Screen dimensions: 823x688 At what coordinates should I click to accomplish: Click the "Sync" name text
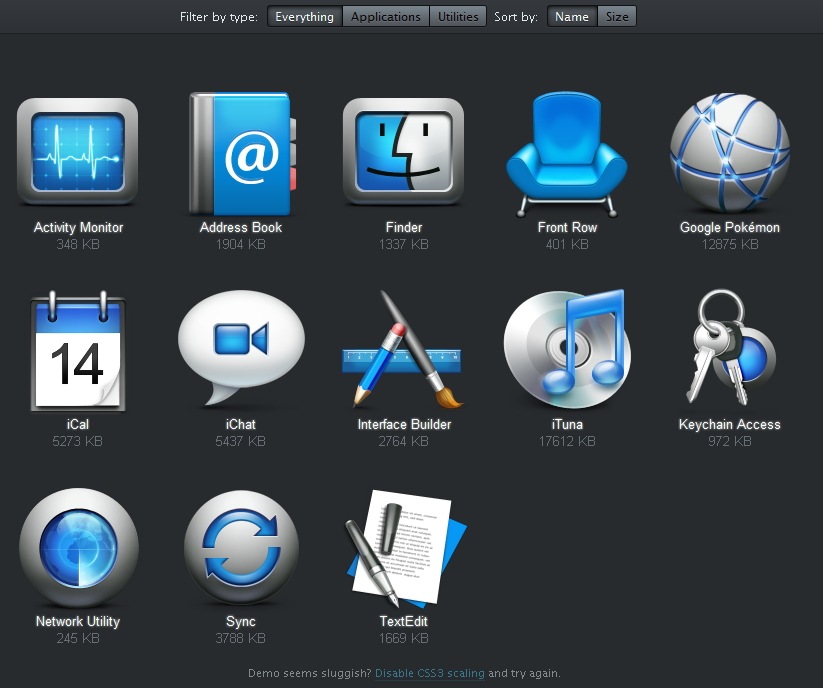[241, 622]
